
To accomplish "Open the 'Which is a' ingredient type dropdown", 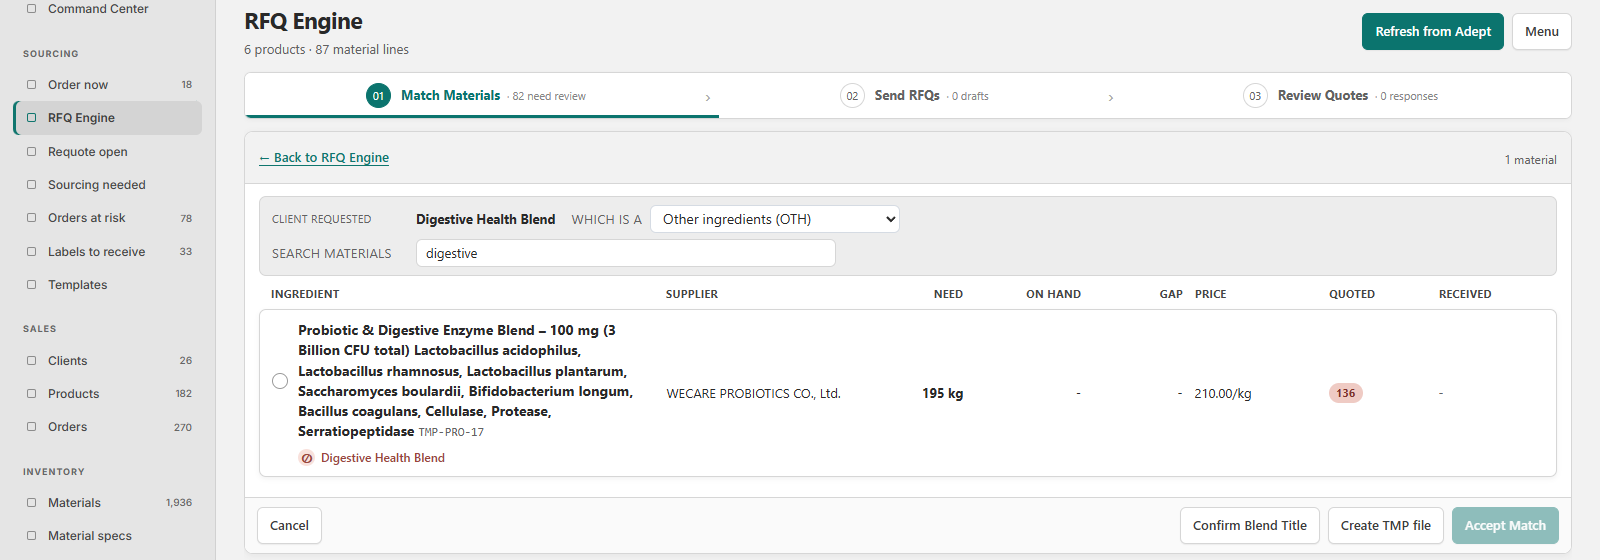I will (x=775, y=219).
